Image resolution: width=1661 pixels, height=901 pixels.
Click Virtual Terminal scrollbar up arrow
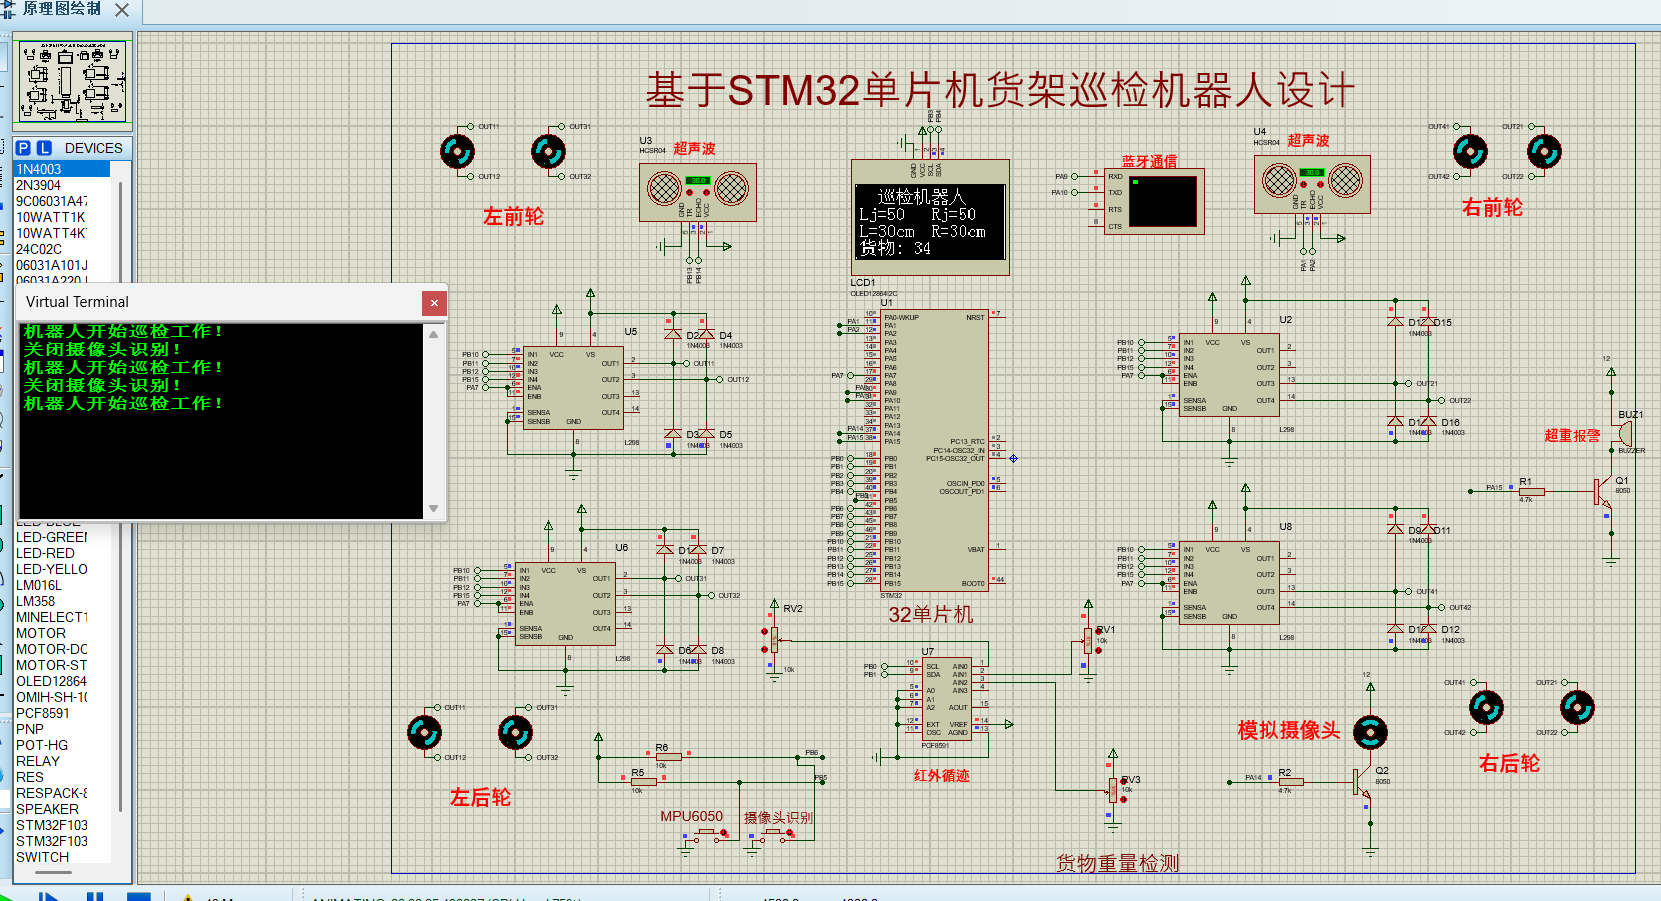(434, 334)
